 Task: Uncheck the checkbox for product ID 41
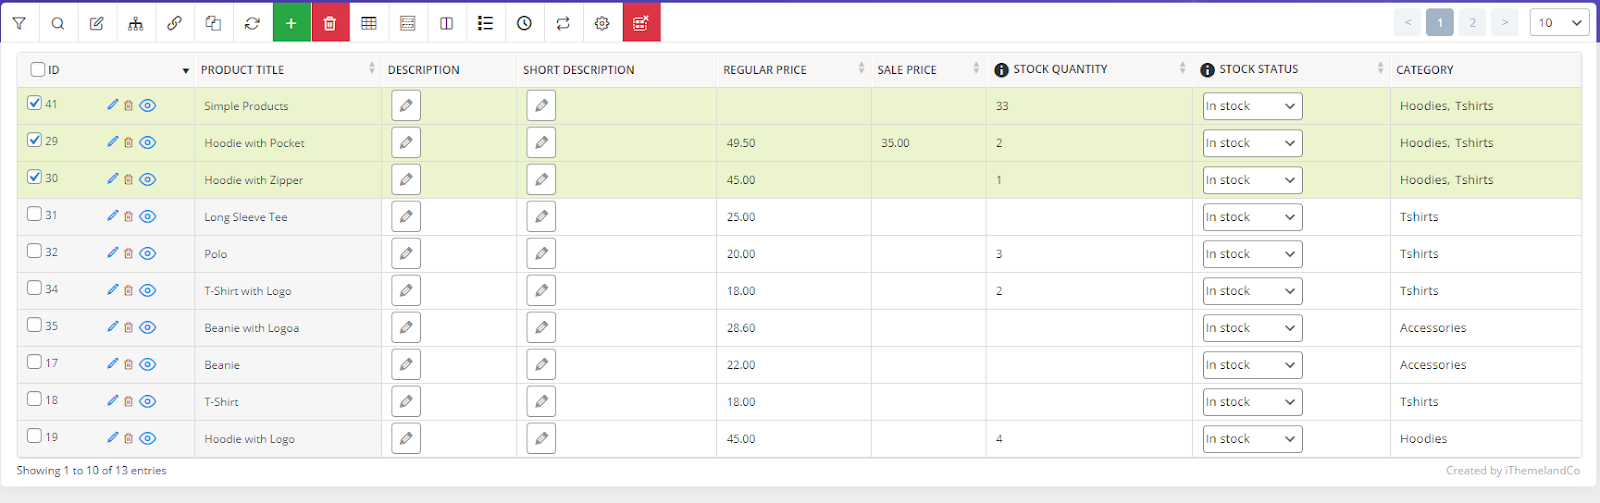[35, 103]
